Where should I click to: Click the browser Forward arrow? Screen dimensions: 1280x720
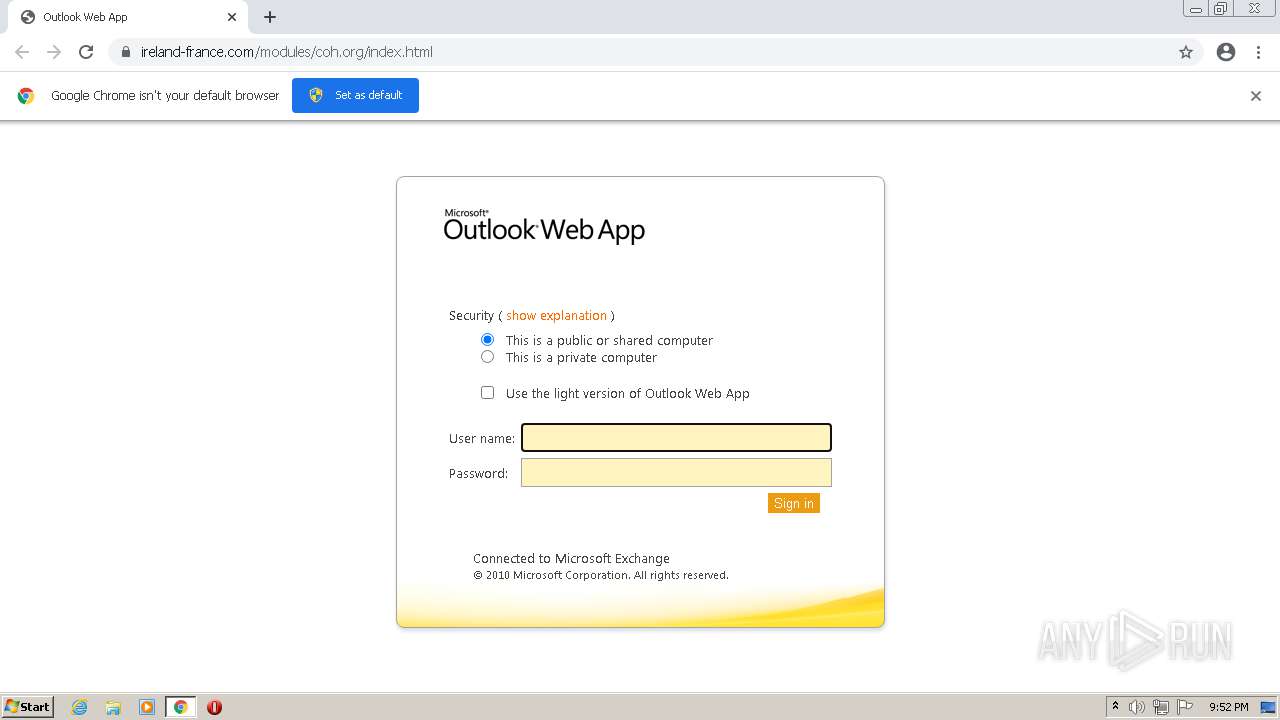(x=54, y=52)
